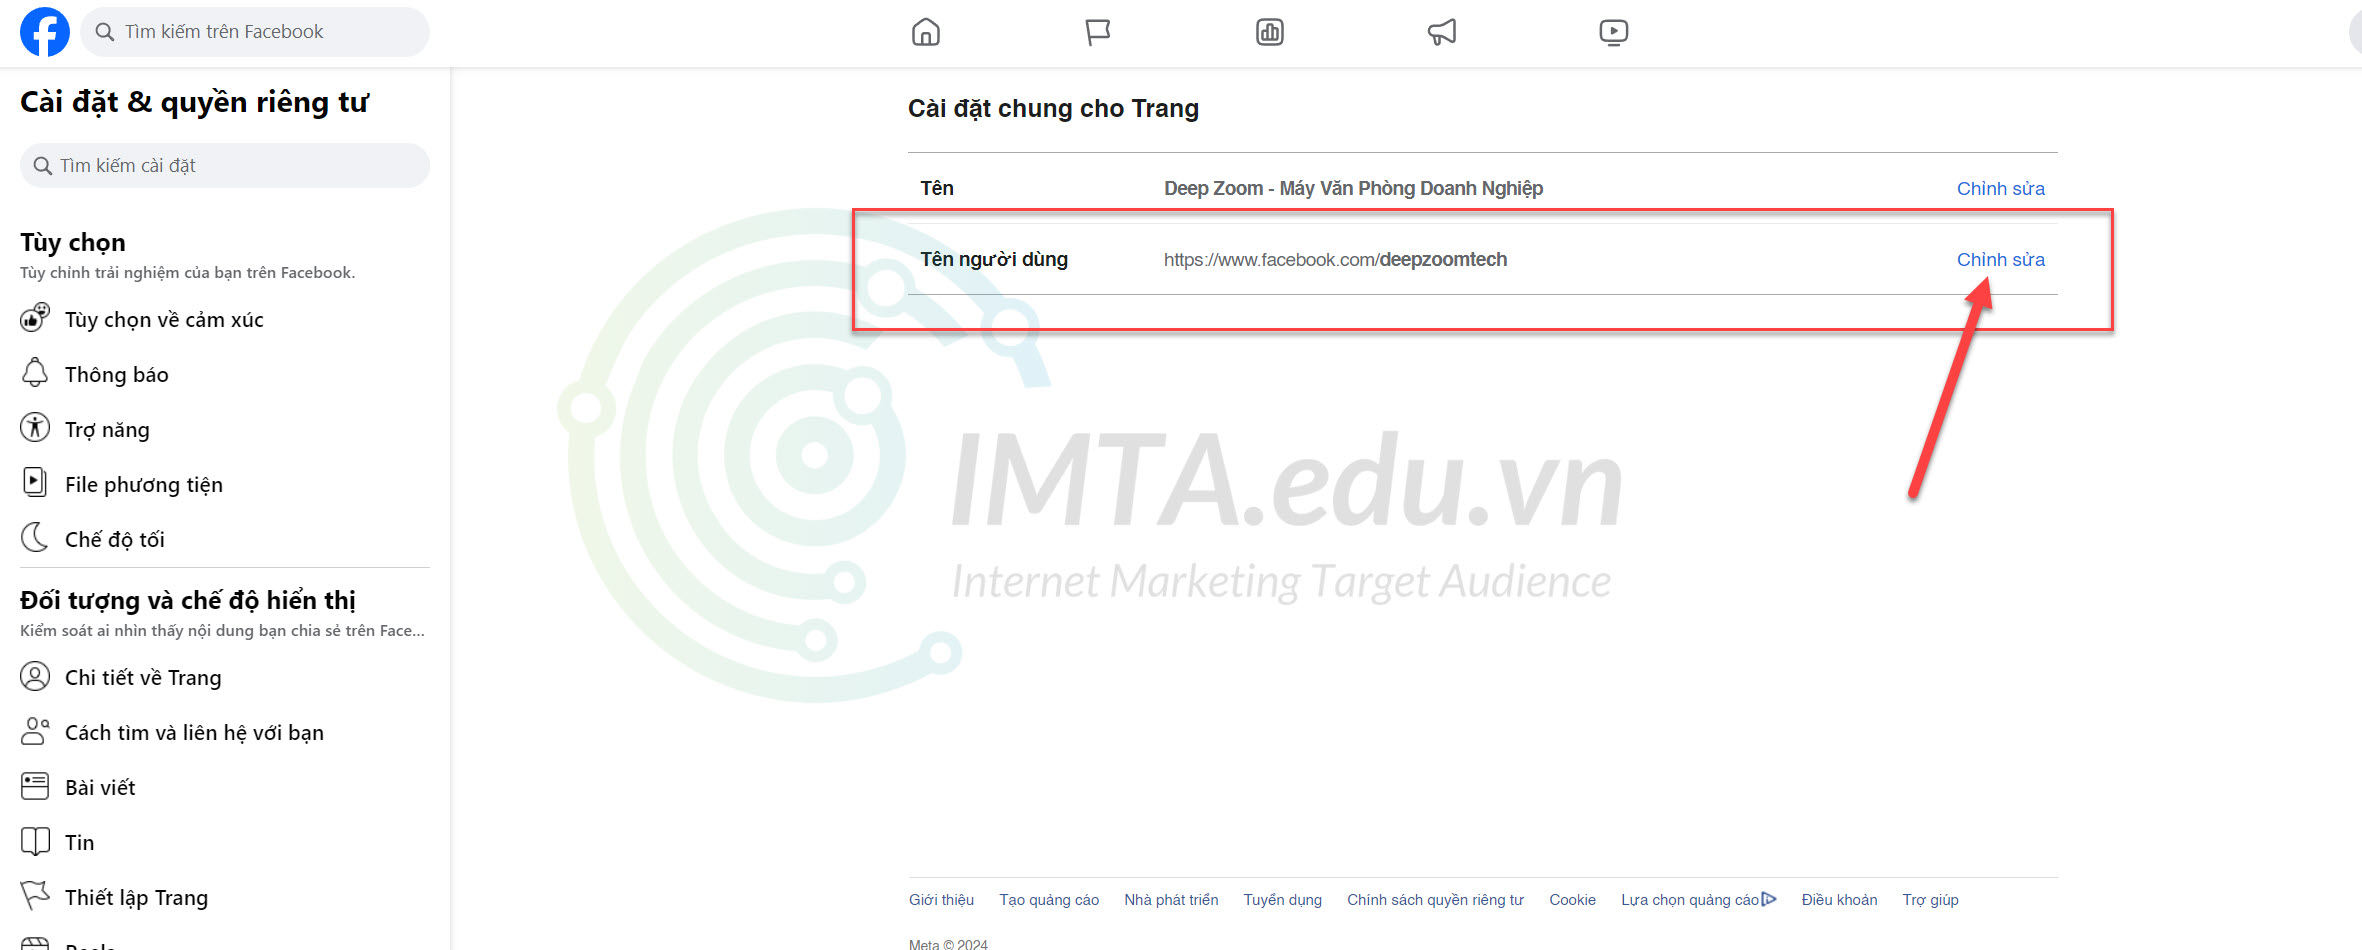2362x950 pixels.
Task: Click the search field 'Tìm kiếm trên Facebook'
Action: click(x=255, y=32)
